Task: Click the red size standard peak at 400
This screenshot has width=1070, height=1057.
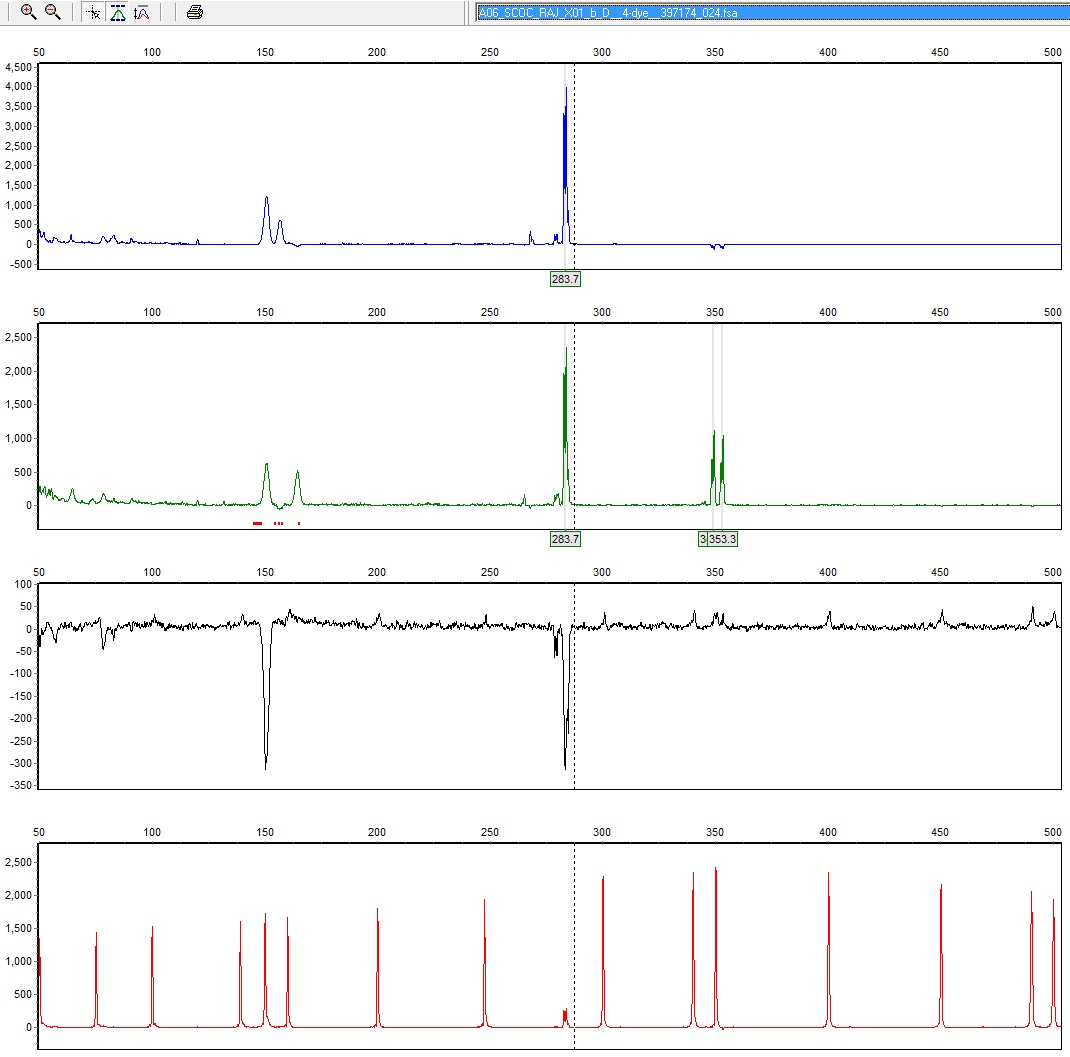Action: (828, 950)
